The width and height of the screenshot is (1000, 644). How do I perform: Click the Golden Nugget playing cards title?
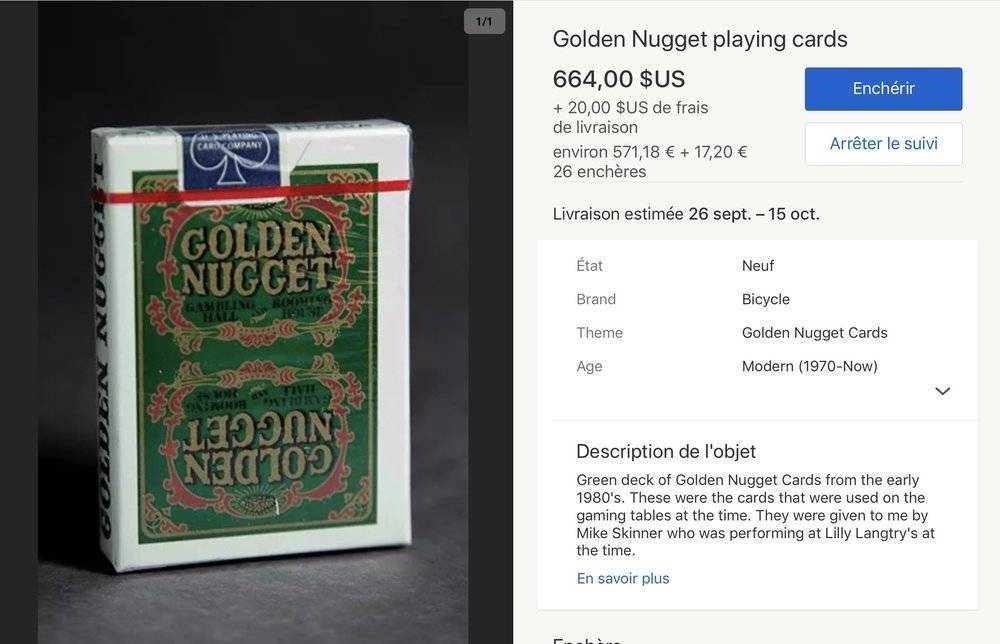(700, 40)
